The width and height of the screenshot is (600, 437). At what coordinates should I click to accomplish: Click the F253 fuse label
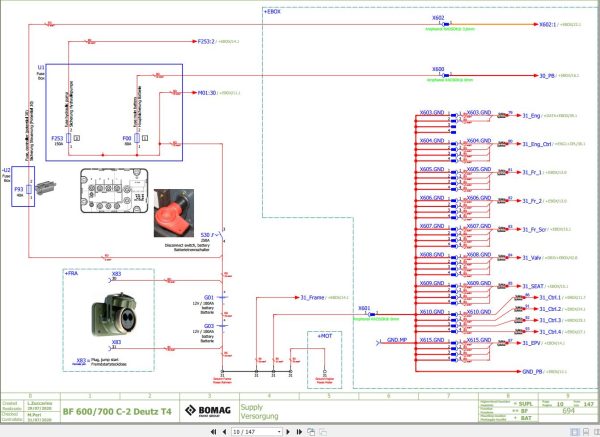[x=57, y=138]
